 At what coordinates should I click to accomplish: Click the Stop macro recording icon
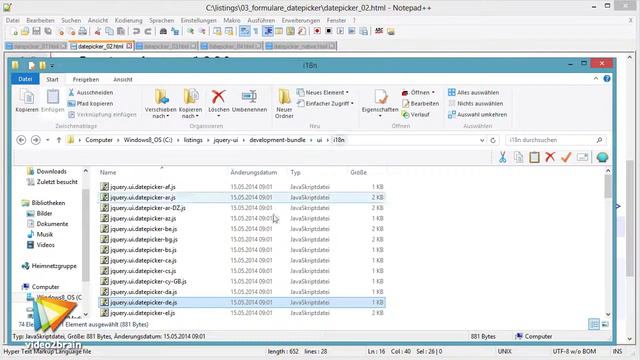[329, 31]
